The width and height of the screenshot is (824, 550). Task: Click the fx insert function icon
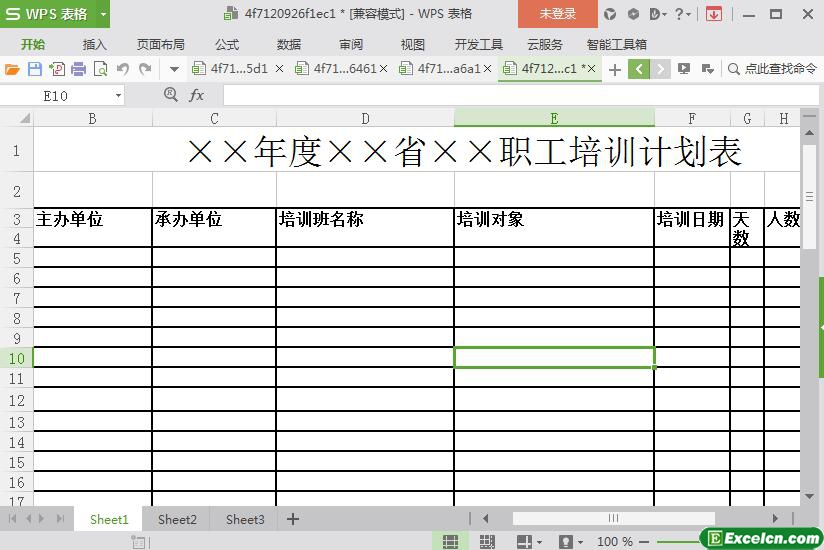[197, 95]
